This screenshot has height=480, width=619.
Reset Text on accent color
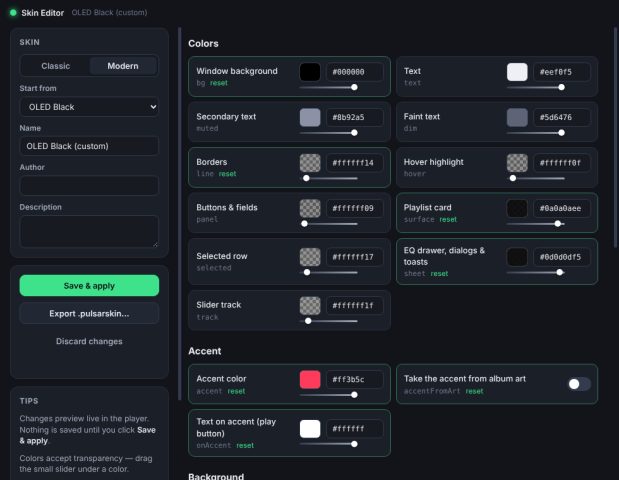[245, 445]
